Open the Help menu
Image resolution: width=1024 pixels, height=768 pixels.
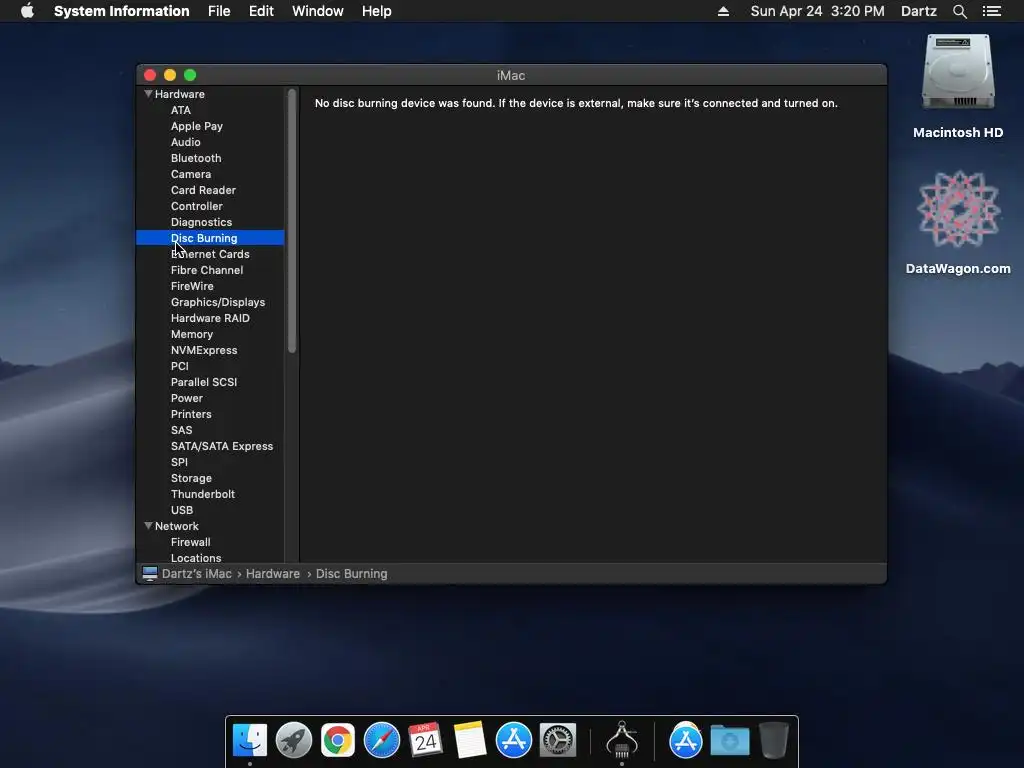click(377, 11)
